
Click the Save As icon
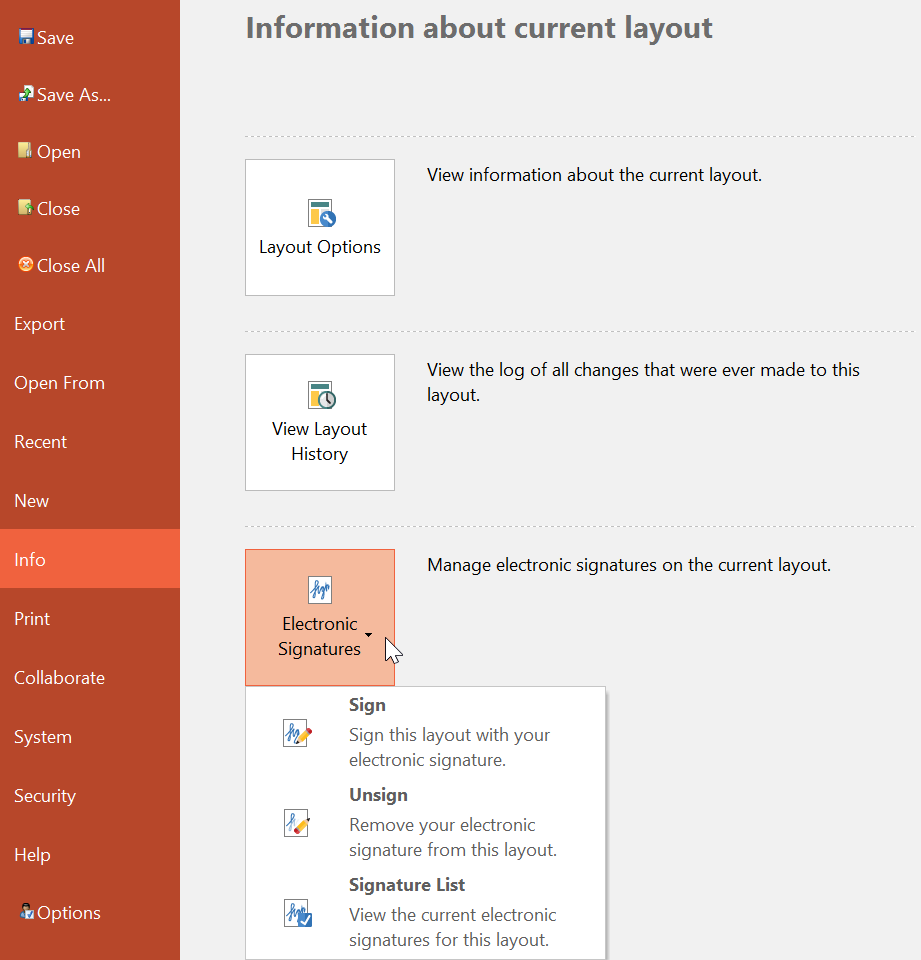[x=26, y=94]
